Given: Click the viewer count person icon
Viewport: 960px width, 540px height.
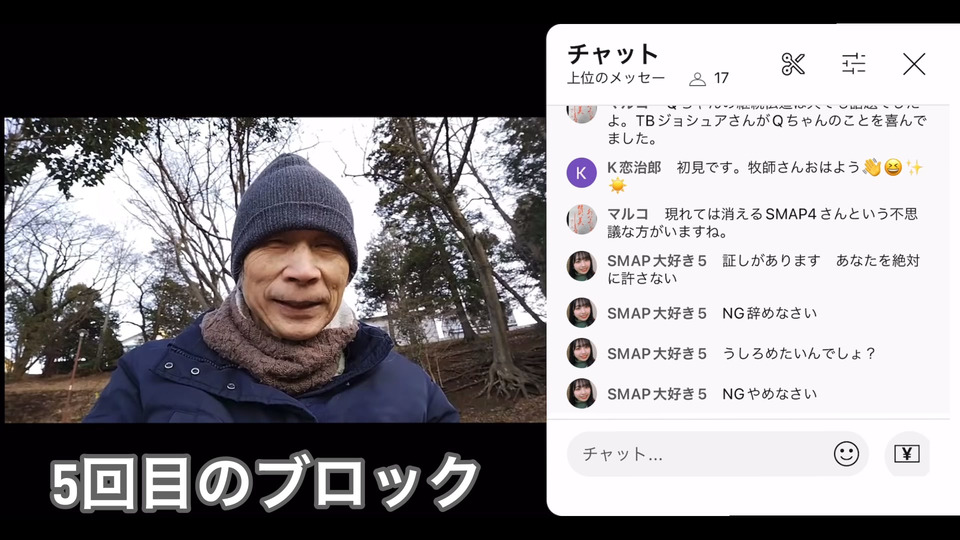Looking at the screenshot, I should (697, 79).
